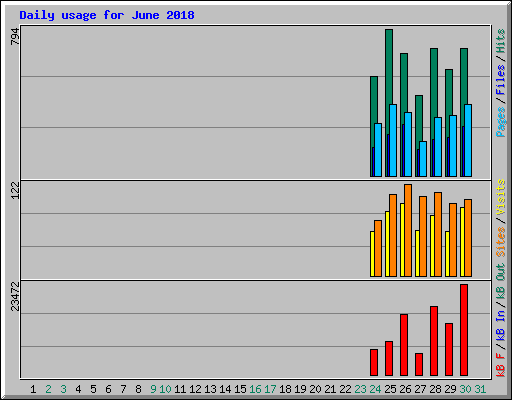Click the red kB bar for day 27

419,365
